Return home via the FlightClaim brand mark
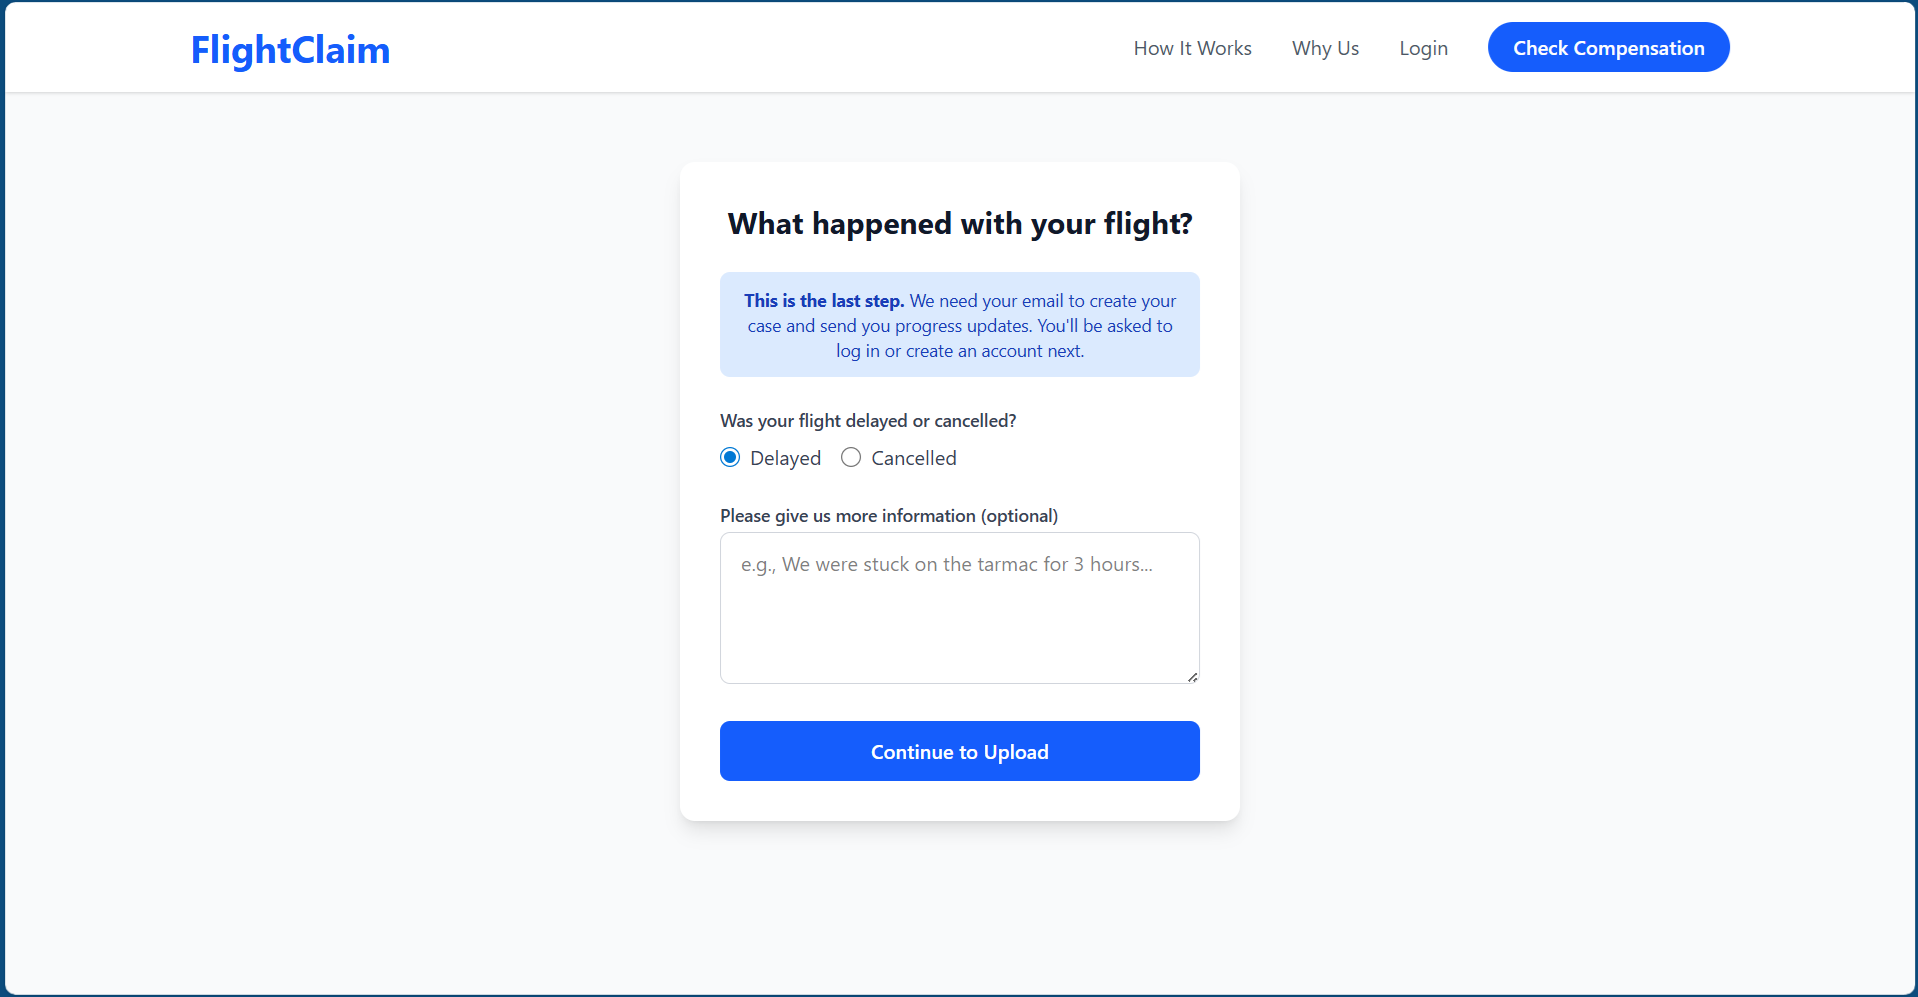1918x997 pixels. point(290,49)
